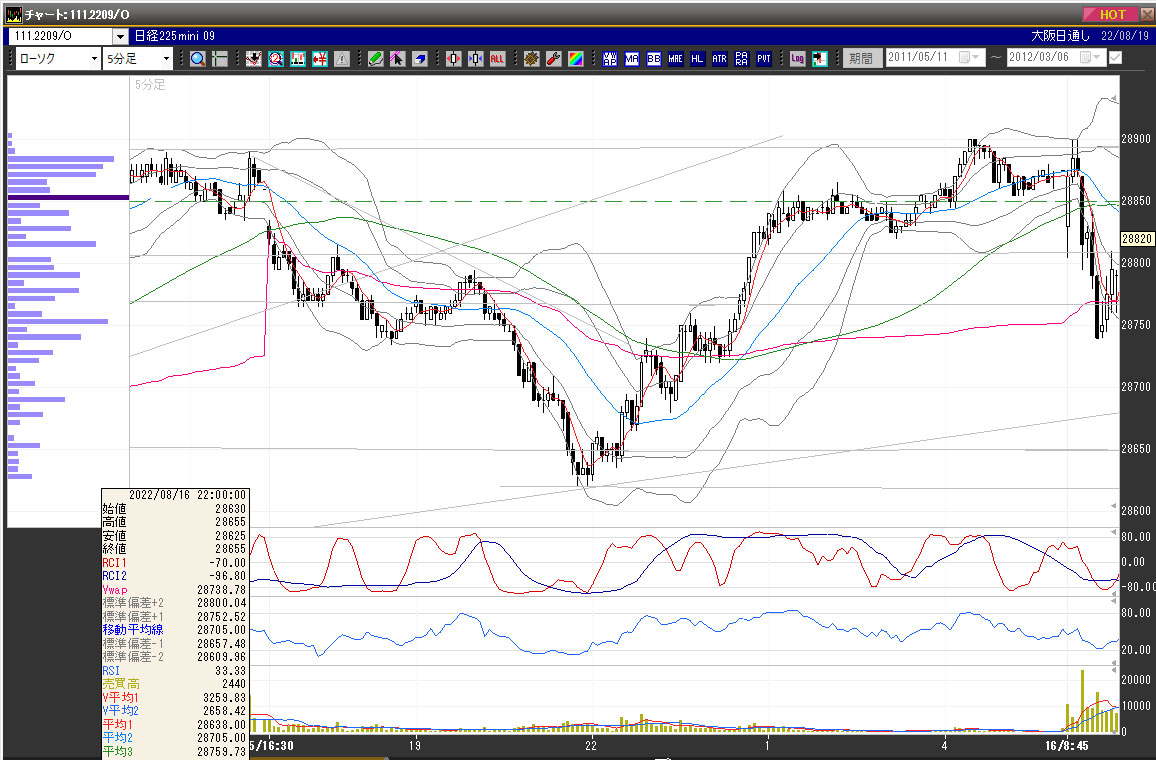Toggle the Log scale icon

coord(798,59)
